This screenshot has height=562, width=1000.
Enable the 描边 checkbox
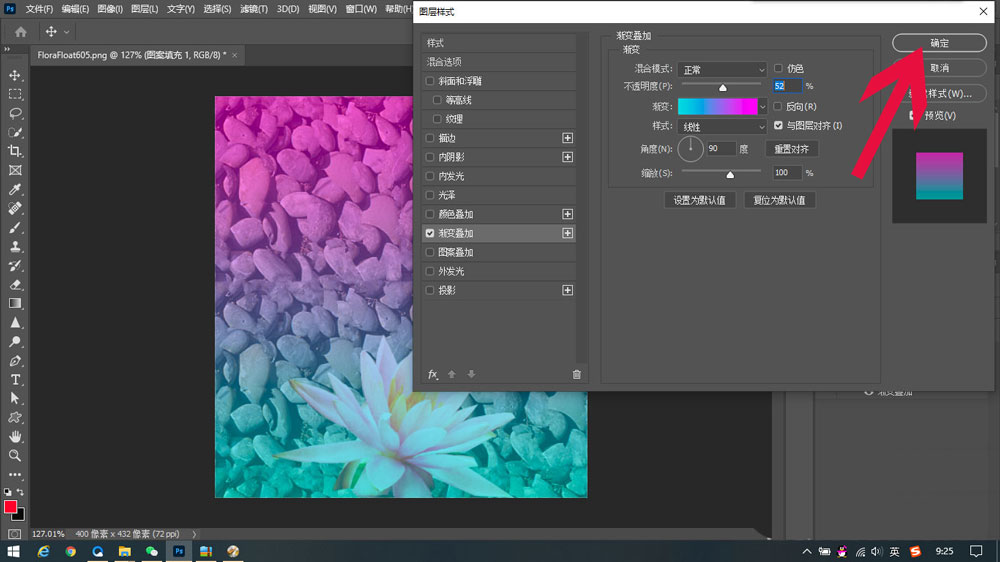(x=430, y=138)
